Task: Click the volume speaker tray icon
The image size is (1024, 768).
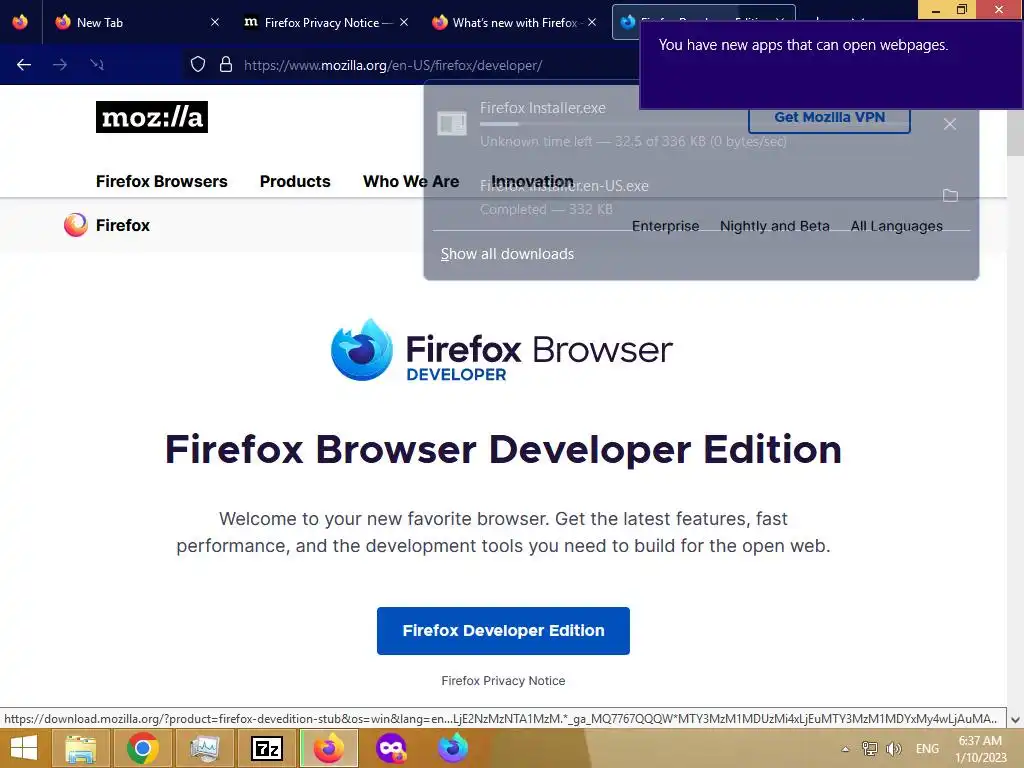Action: tap(894, 749)
